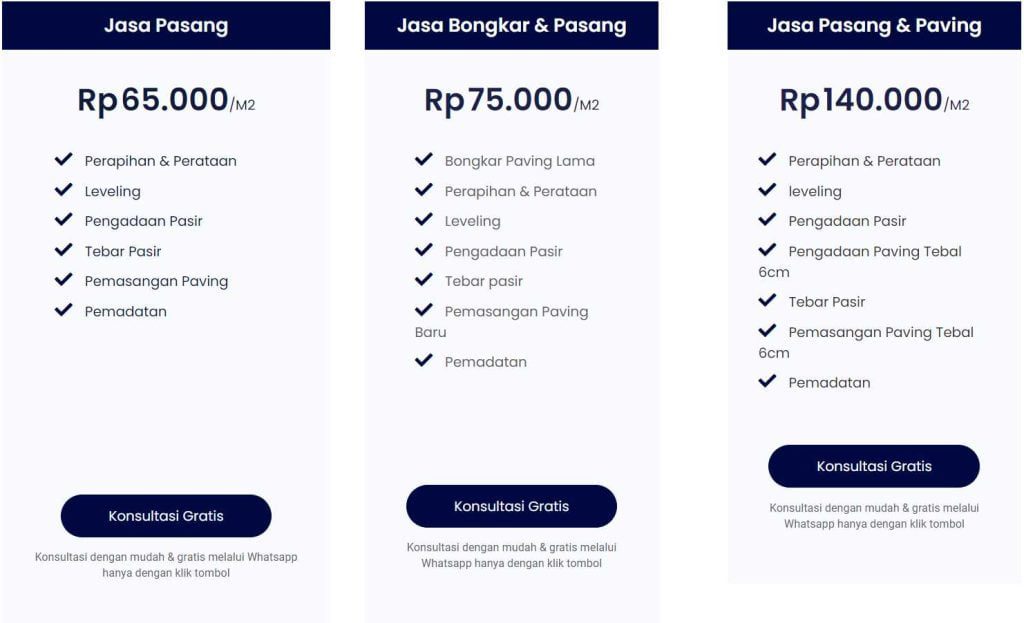Click checkmark icon beside Bongkar Paving Lama
Image resolution: width=1024 pixels, height=623 pixels.
tap(424, 160)
